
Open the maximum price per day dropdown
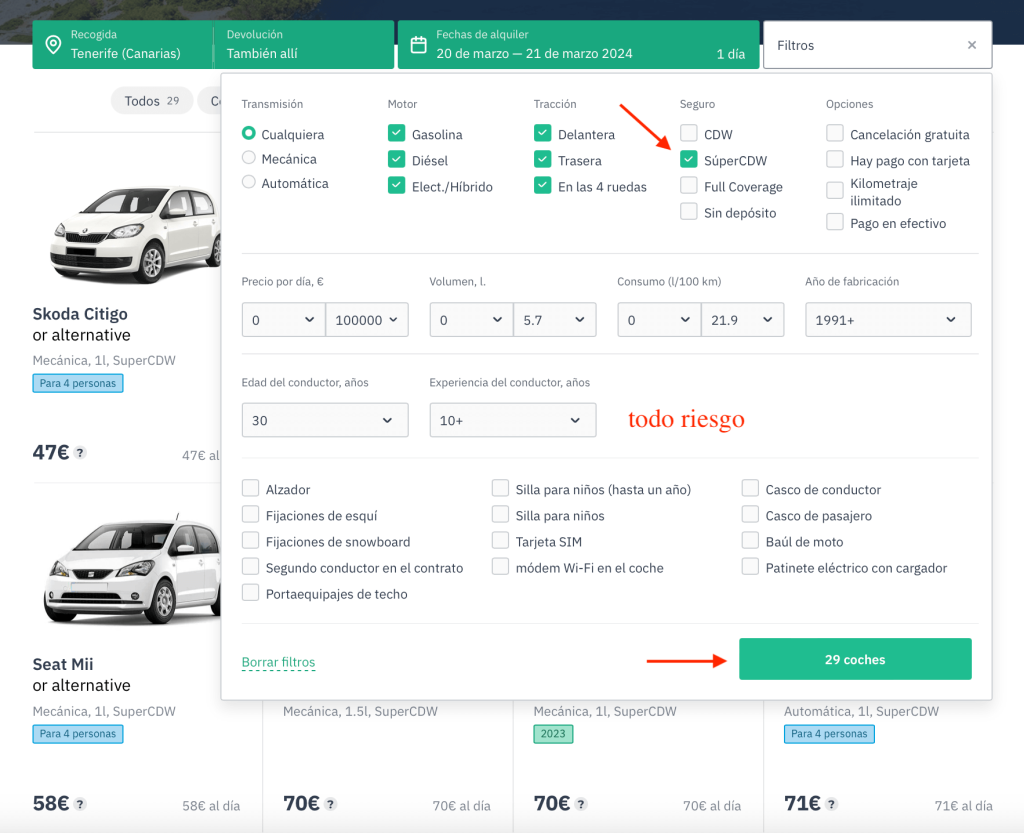(x=368, y=320)
